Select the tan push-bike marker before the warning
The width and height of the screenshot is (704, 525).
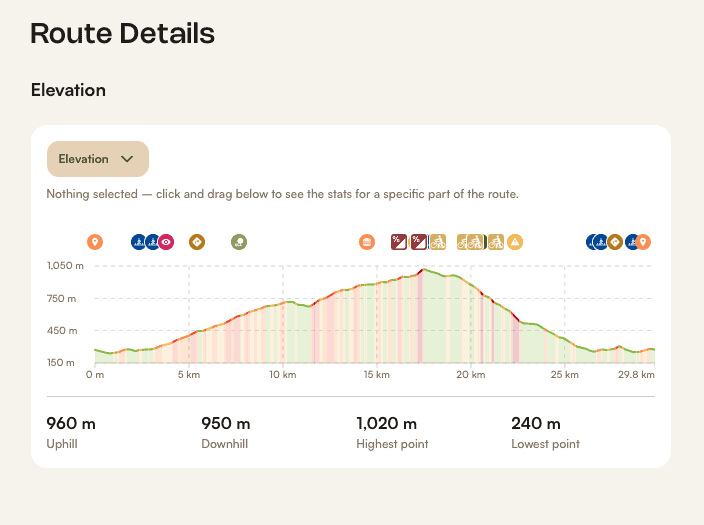(496, 242)
